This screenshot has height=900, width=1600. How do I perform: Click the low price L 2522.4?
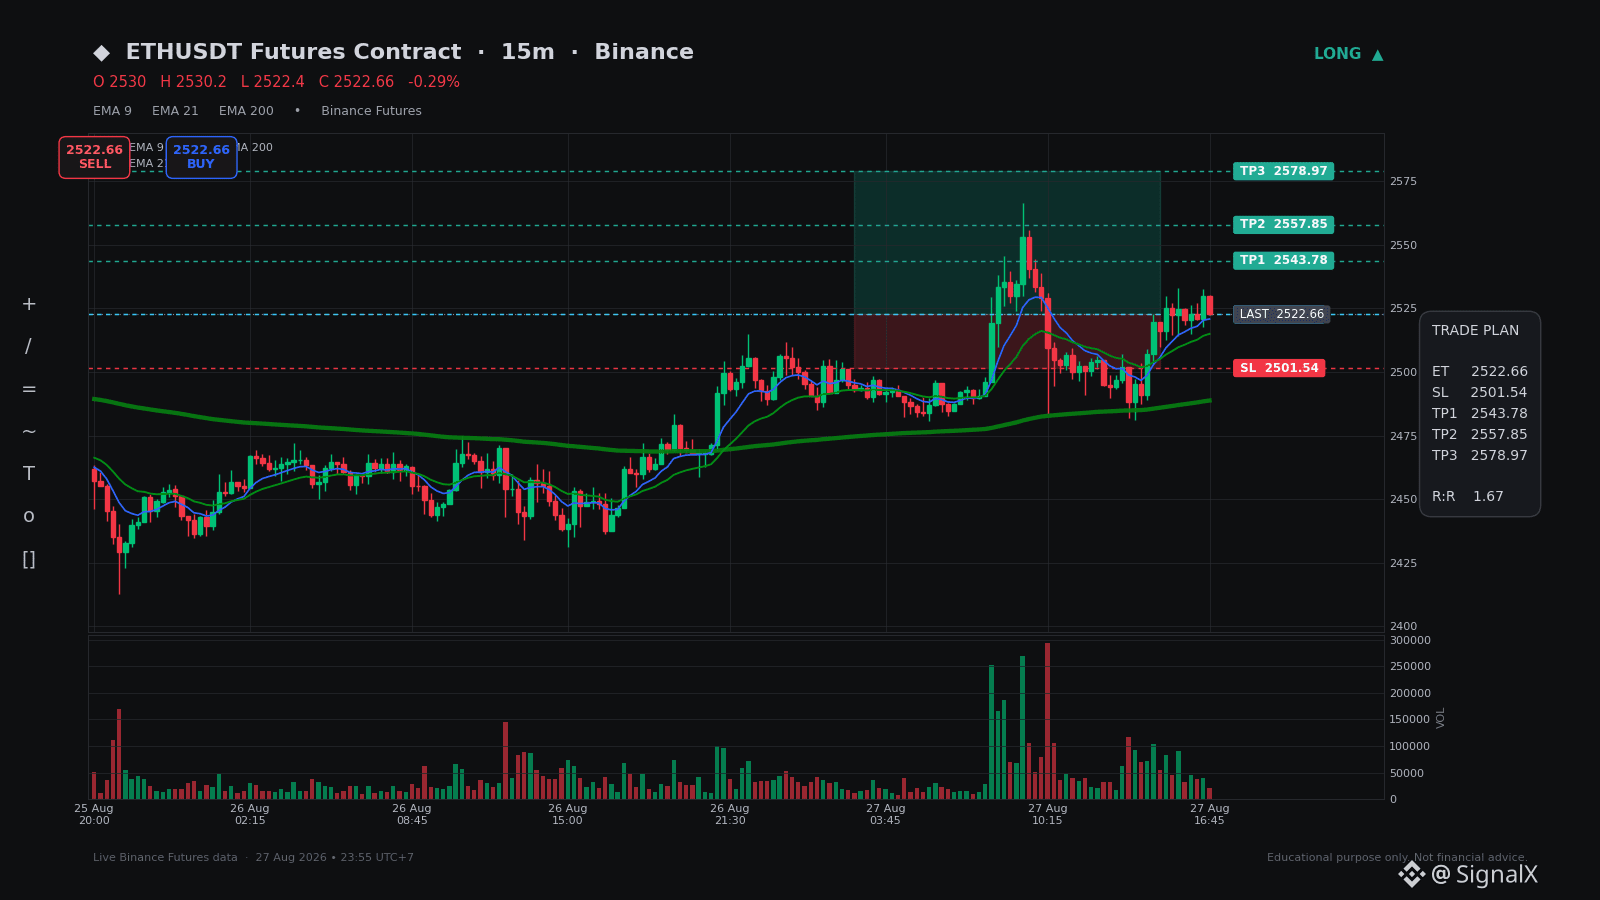tap(272, 82)
